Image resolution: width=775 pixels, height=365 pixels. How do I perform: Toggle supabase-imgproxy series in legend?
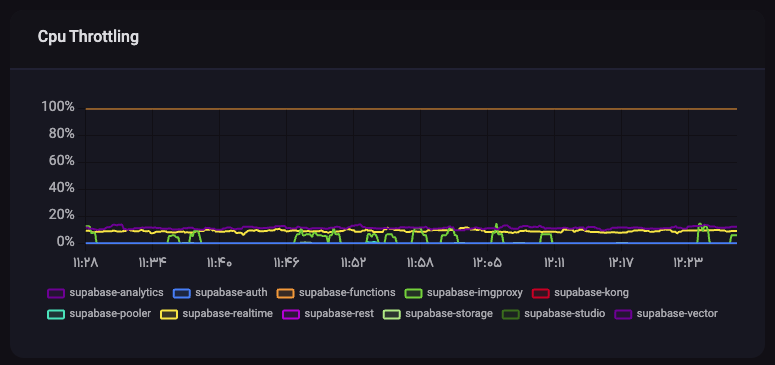tap(463, 293)
